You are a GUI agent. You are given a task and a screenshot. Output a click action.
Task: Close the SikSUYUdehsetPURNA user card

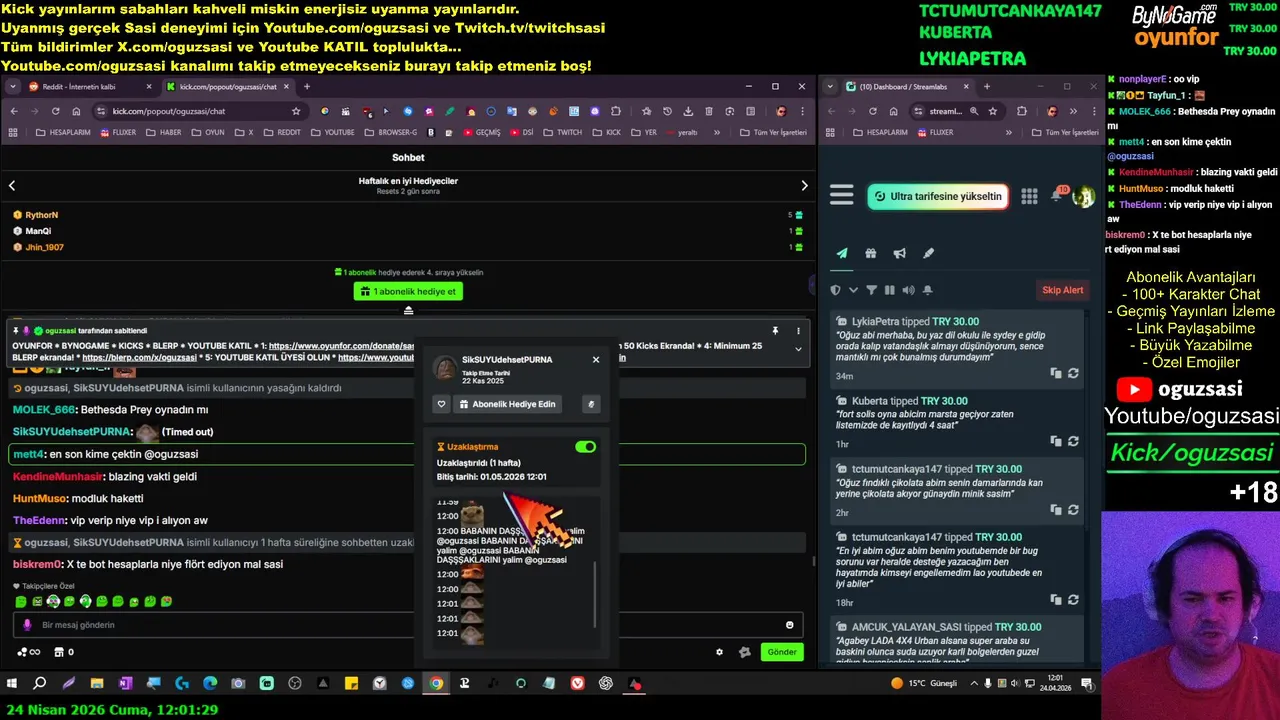pyautogui.click(x=596, y=360)
